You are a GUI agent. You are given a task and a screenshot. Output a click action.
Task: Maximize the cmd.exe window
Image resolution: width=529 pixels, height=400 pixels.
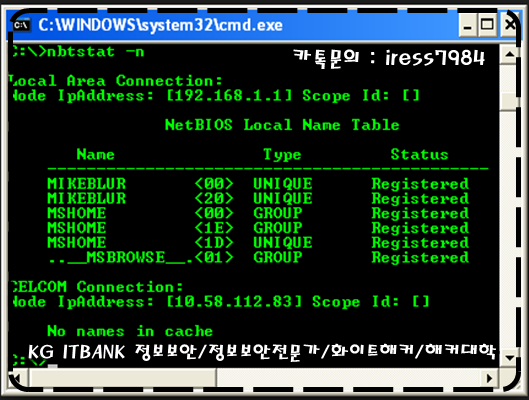point(487,25)
